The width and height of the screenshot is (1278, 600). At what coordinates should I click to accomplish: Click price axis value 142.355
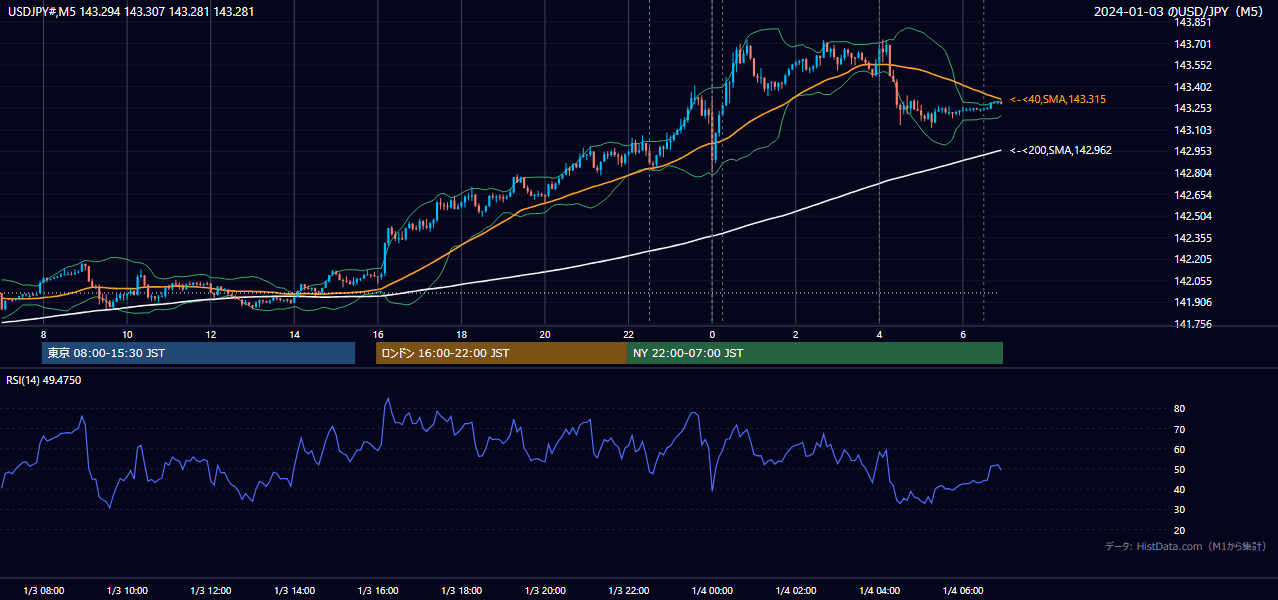[x=1193, y=238]
